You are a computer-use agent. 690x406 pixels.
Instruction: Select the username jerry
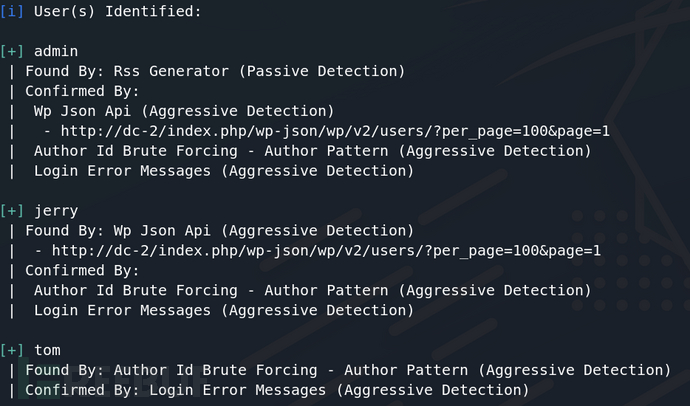coord(55,211)
